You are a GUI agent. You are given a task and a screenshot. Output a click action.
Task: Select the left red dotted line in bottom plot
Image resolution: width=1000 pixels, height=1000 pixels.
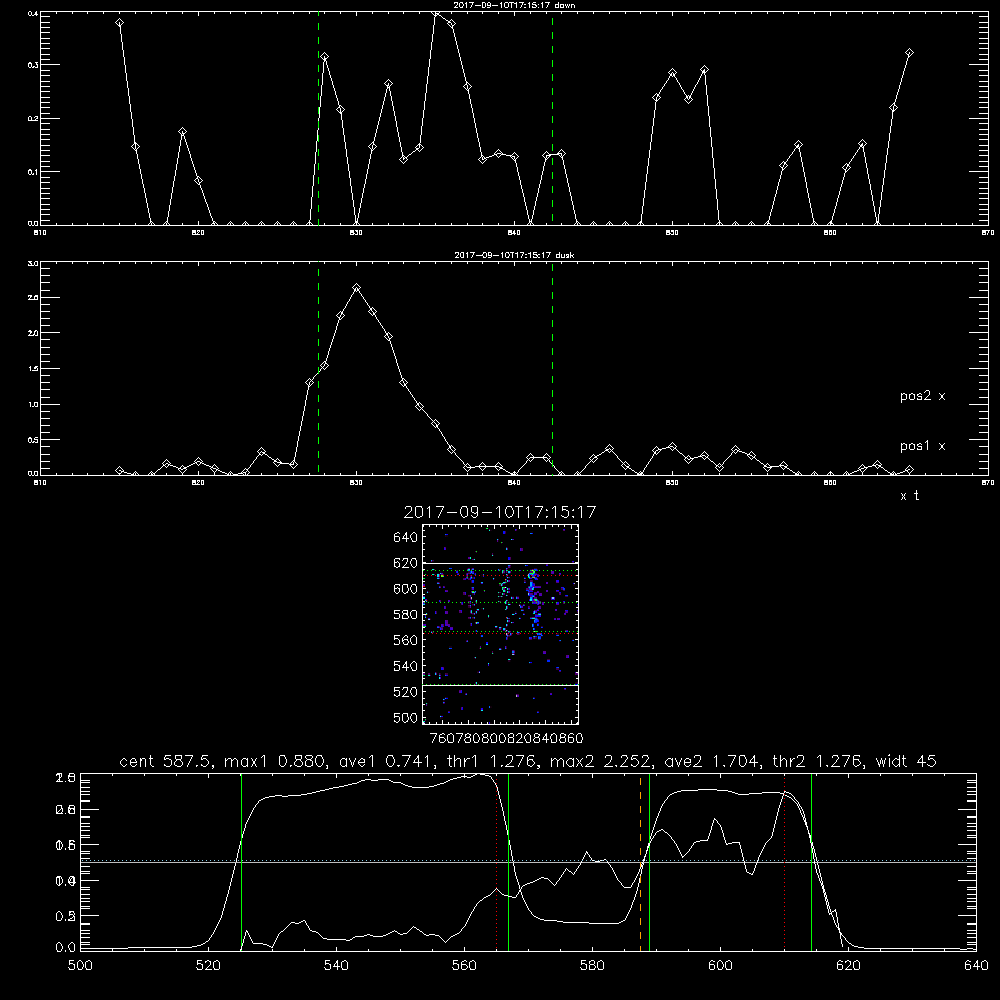497,861
